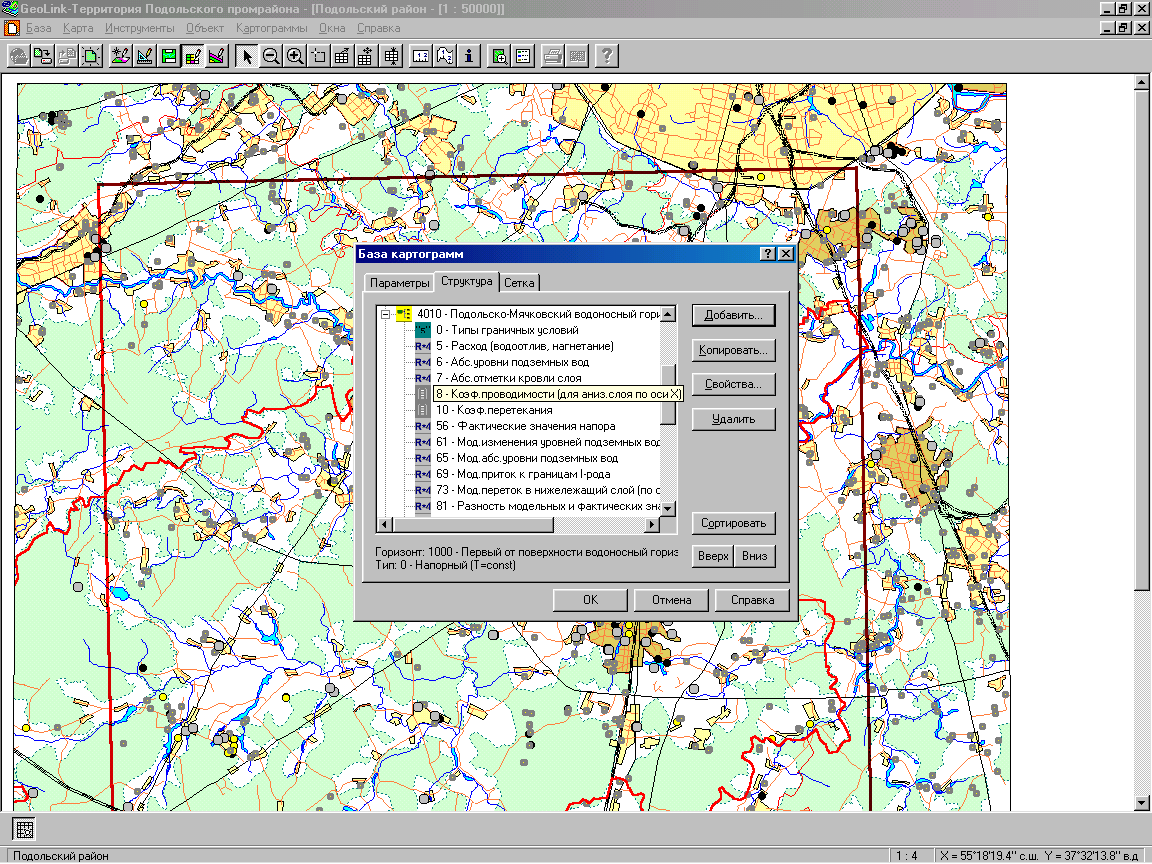Screen dimensions: 1152x864
Task: Click the document icon left of База menu
Action: click(12, 28)
